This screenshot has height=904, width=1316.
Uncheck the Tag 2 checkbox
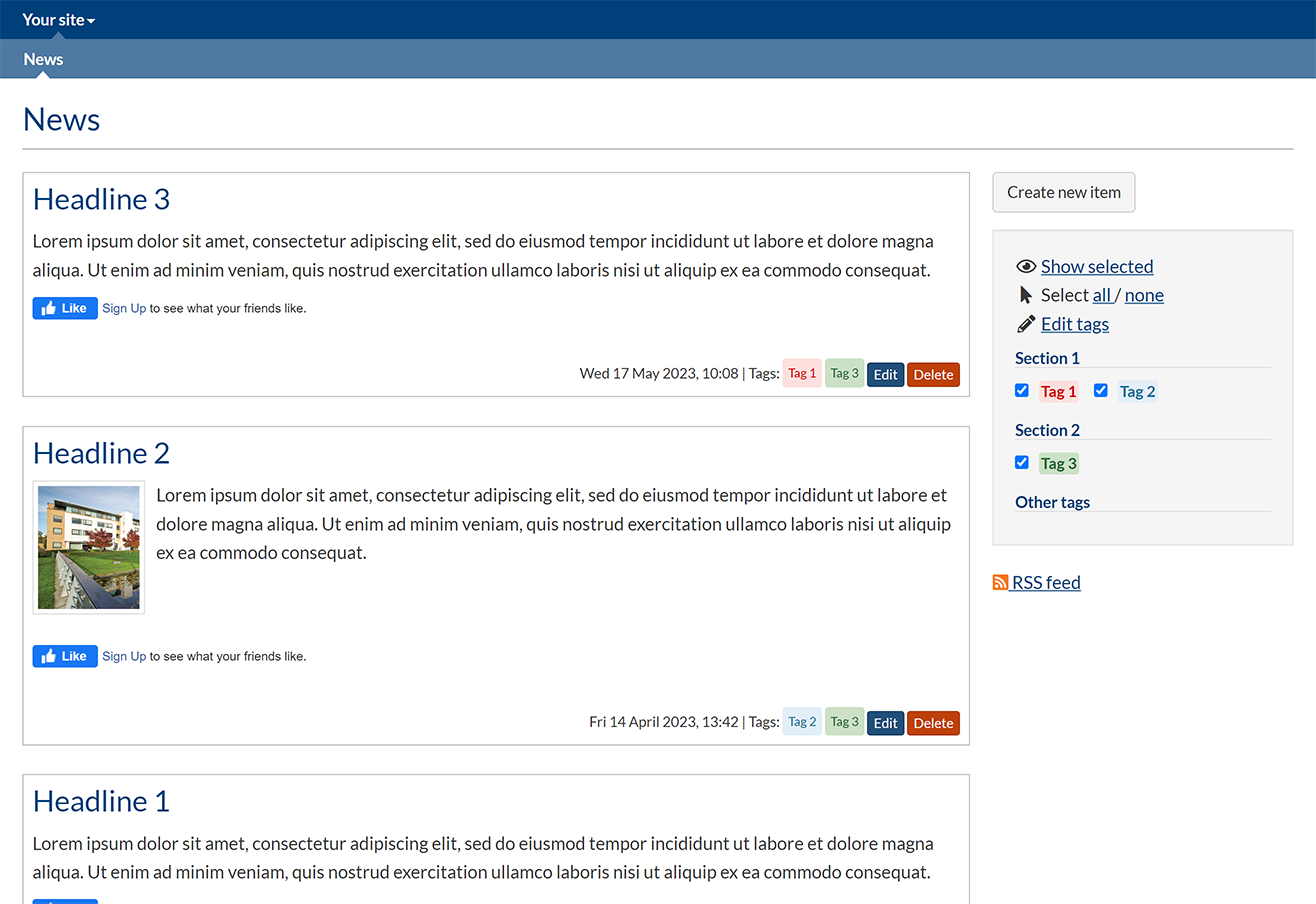(1101, 390)
